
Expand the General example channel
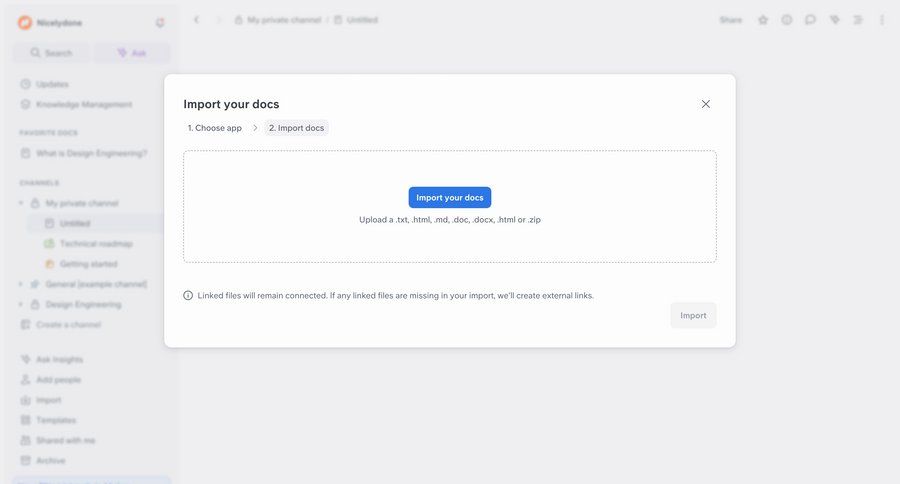[x=21, y=284]
